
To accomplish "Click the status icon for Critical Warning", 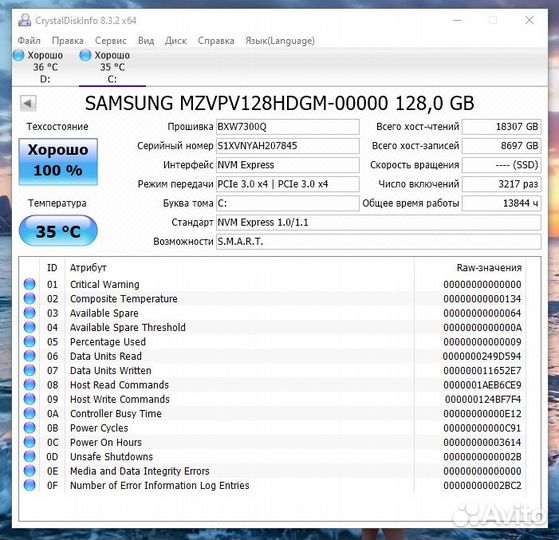I will (x=30, y=284).
